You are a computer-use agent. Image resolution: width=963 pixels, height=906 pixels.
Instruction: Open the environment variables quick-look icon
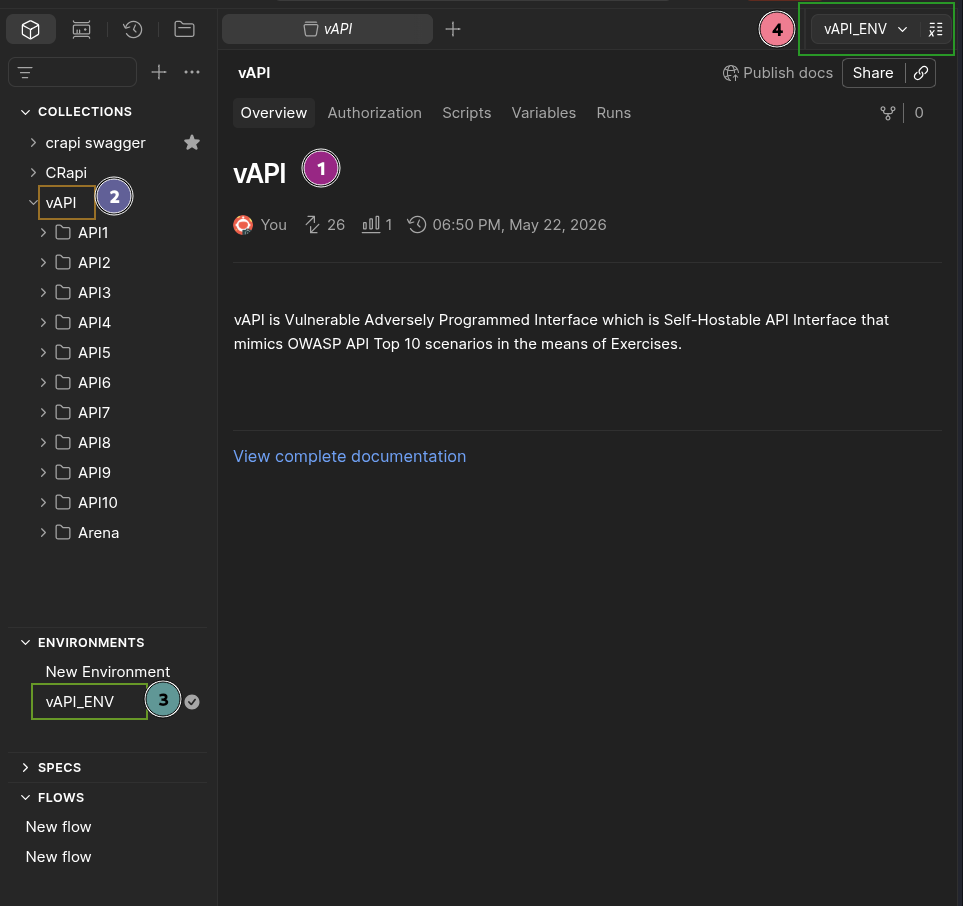tap(935, 29)
